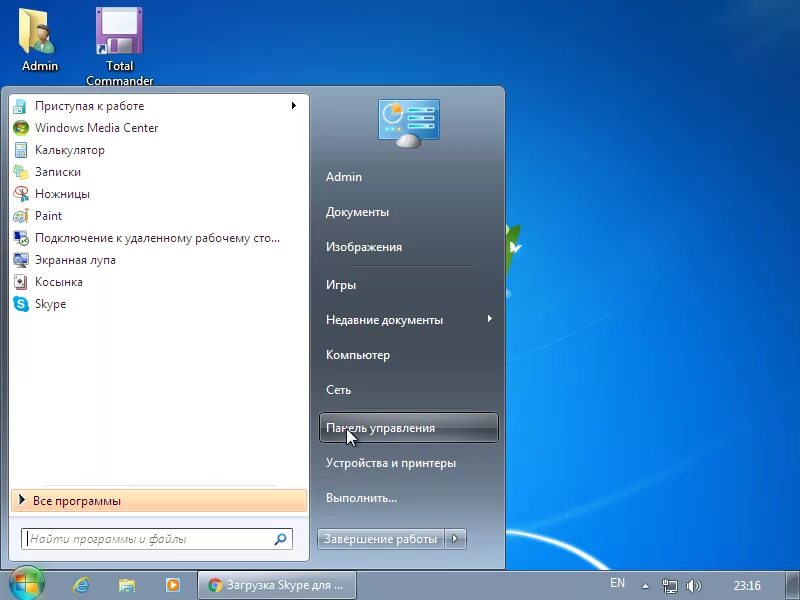Click the Show Desktop strip in the taskbar corner

click(792, 585)
